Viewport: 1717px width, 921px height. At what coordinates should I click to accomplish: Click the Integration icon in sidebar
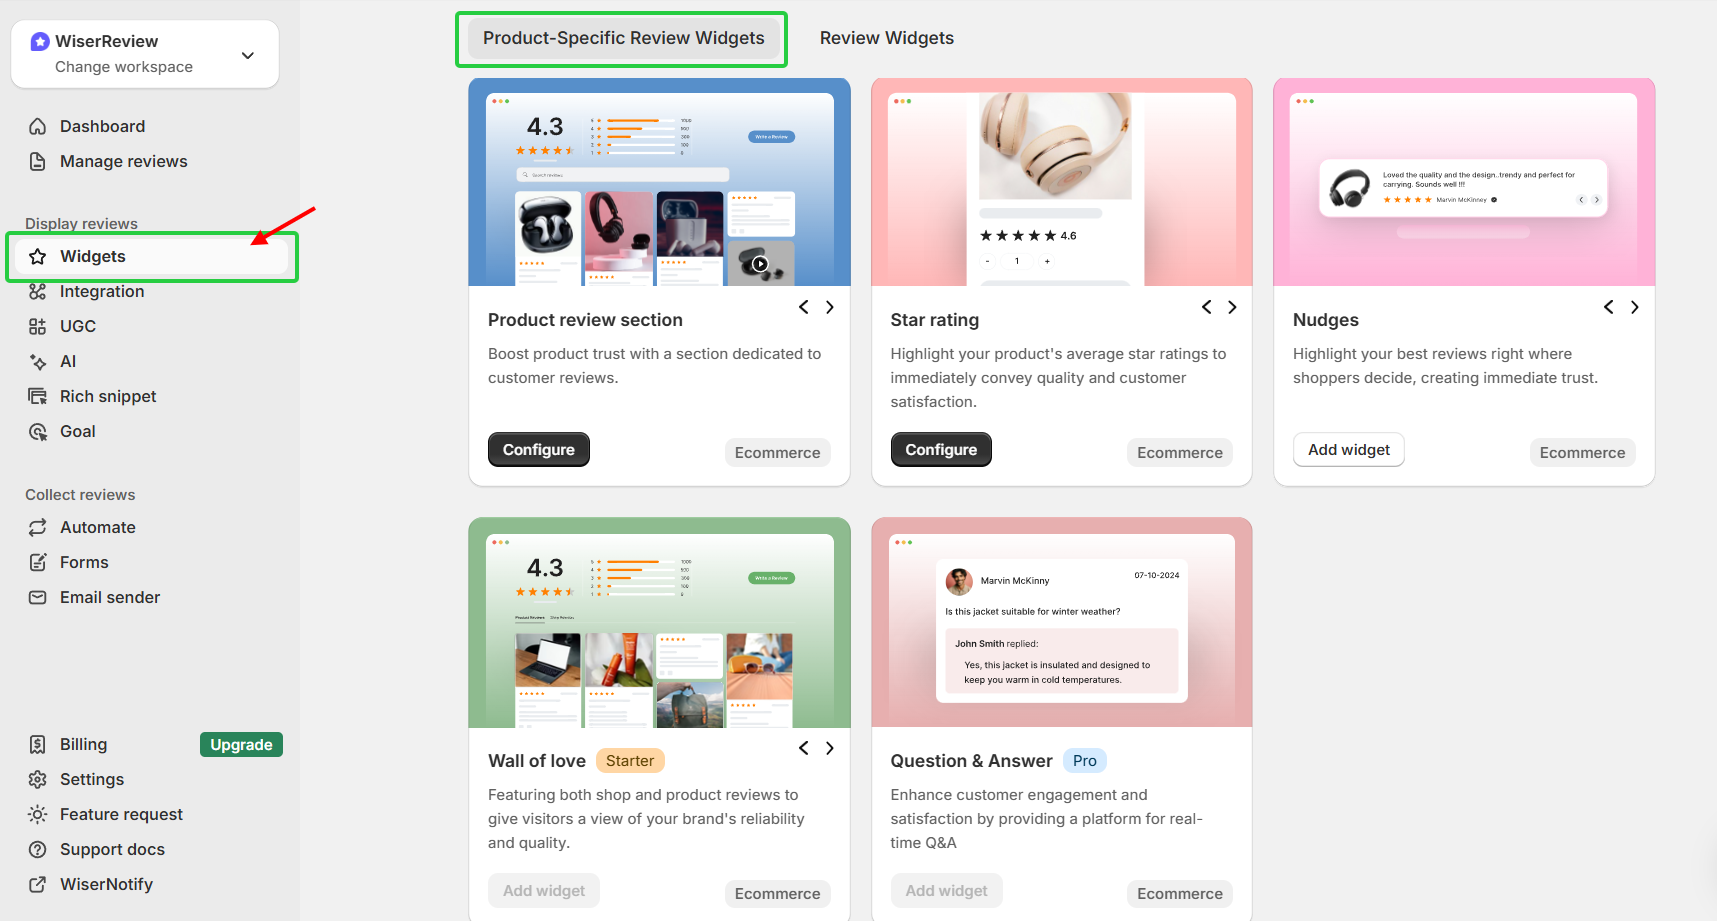(38, 291)
